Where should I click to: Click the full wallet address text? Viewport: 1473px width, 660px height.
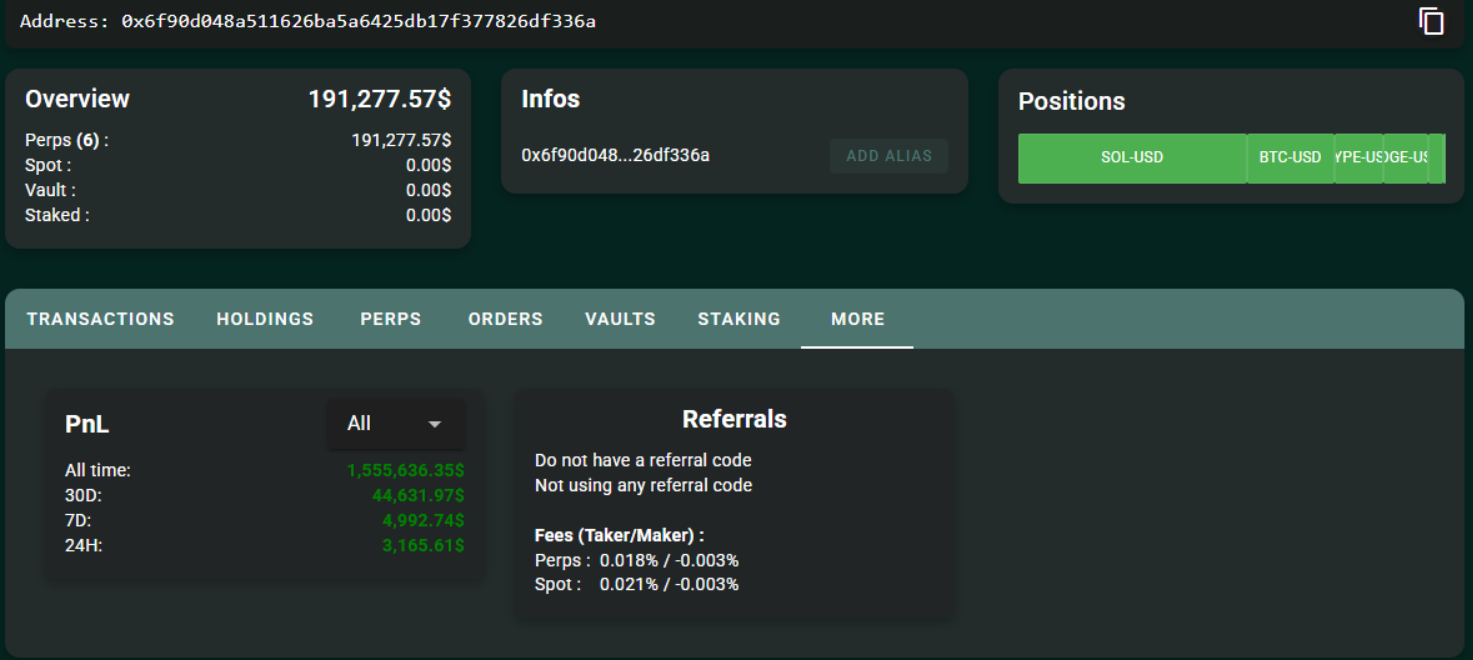(x=358, y=21)
